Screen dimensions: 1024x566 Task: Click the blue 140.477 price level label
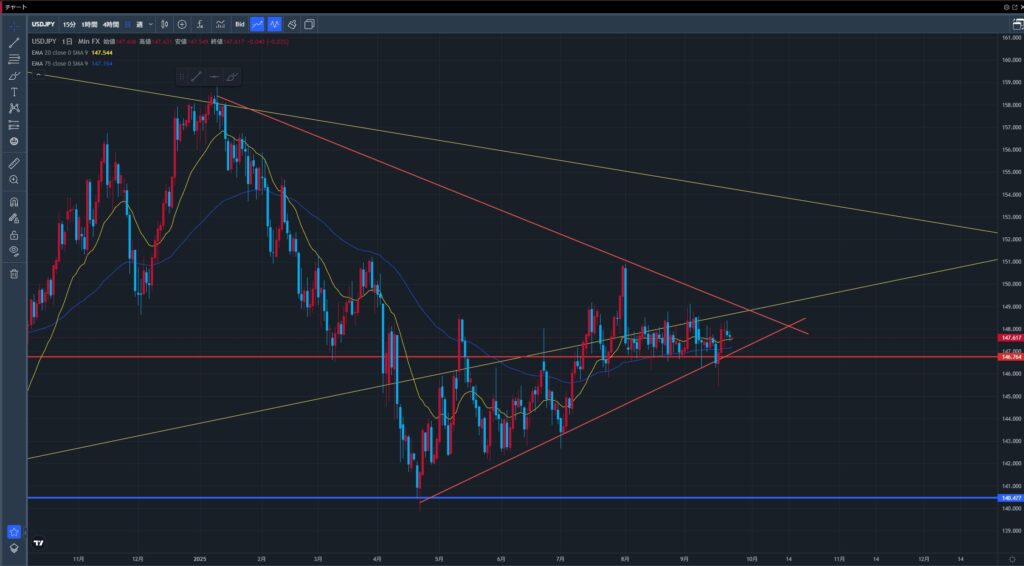[1008, 497]
